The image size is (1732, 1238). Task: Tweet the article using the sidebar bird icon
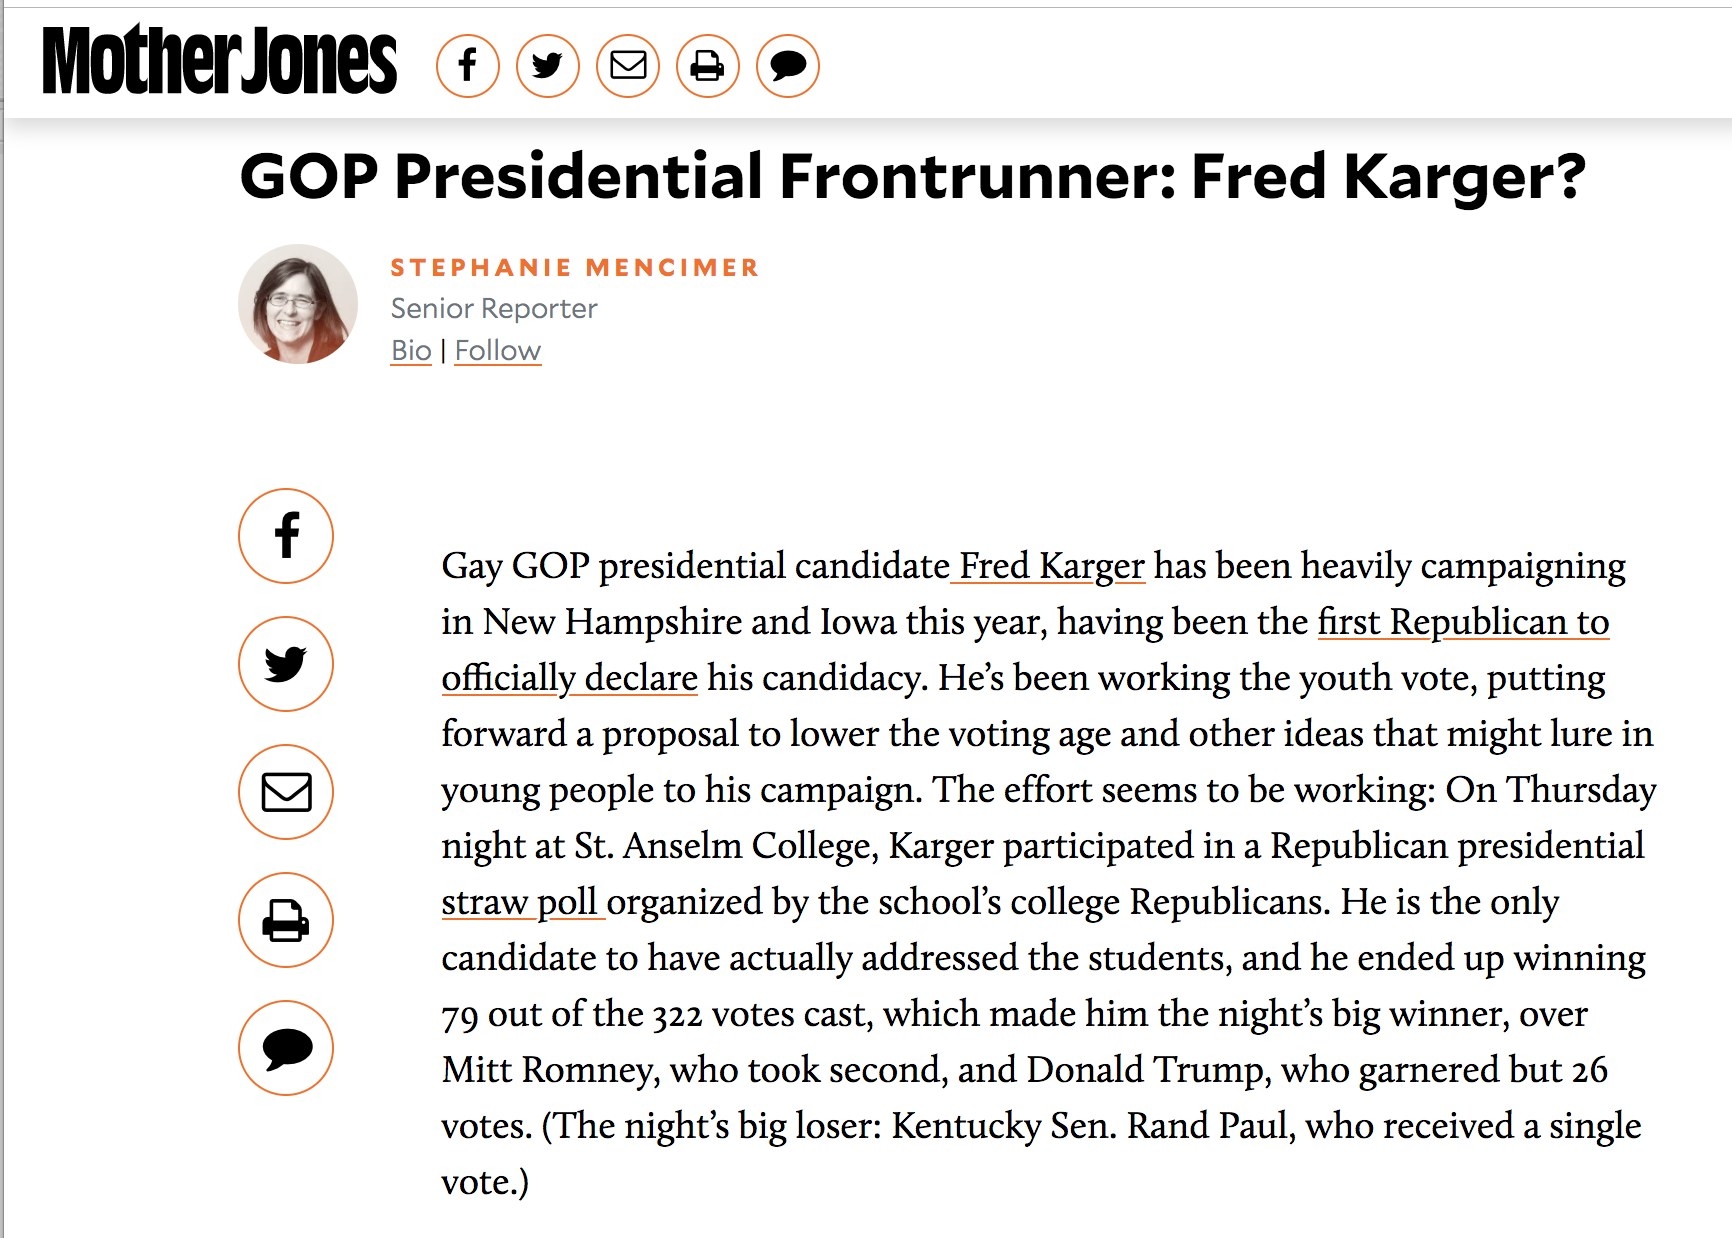286,664
